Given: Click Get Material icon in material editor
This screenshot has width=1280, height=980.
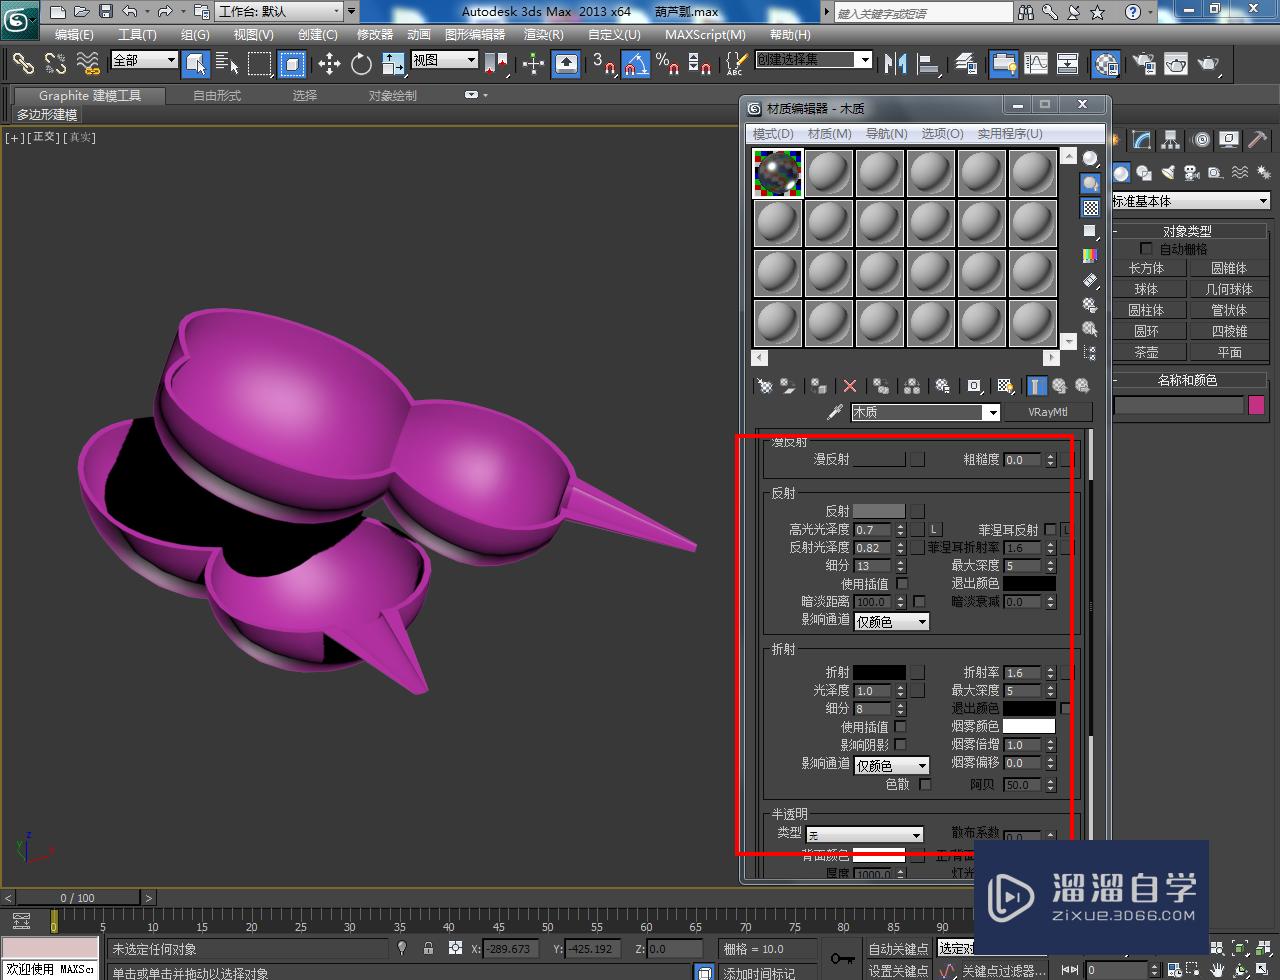Looking at the screenshot, I should [766, 386].
